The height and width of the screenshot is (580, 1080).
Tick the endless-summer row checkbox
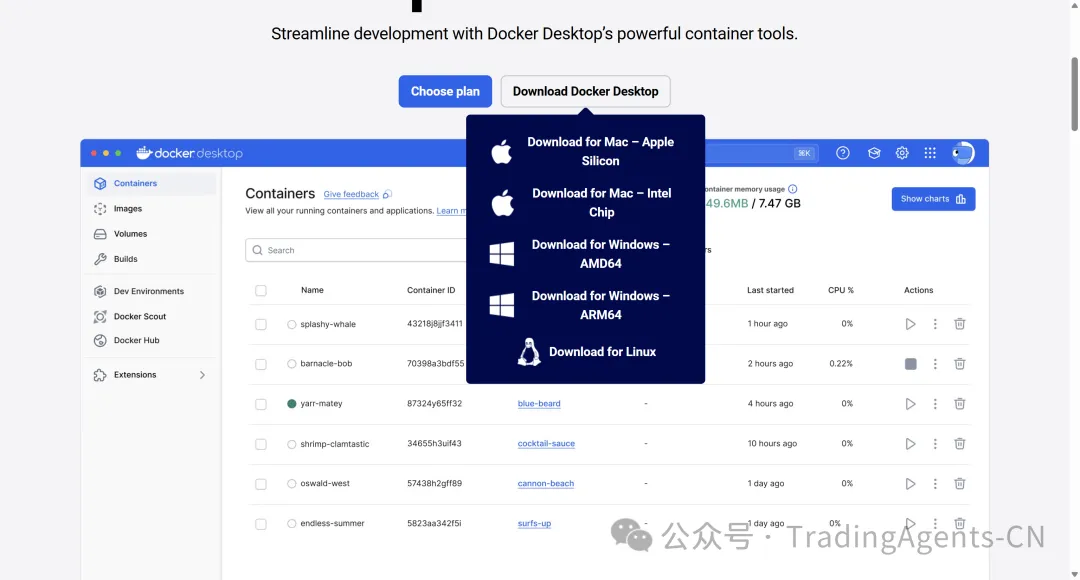click(261, 524)
